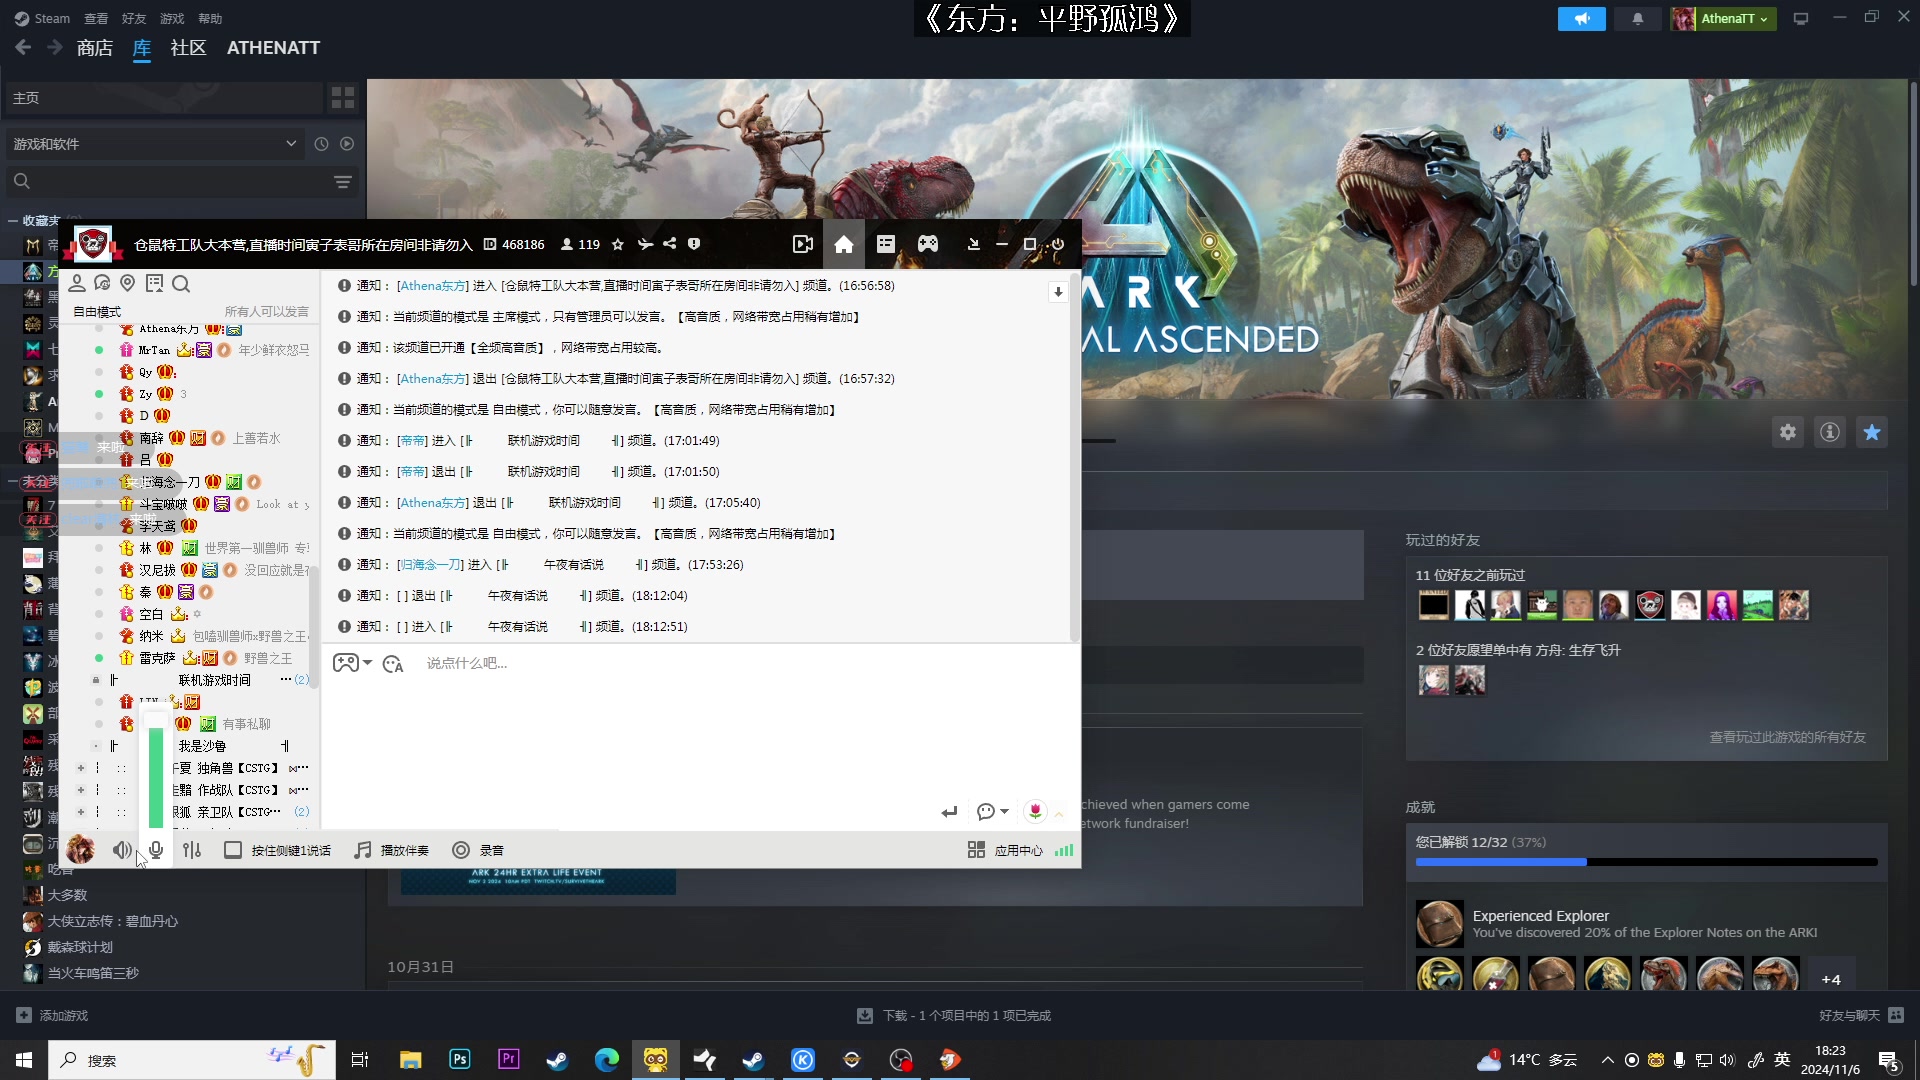Toggle favorite star for the YY channel
Screen dimensions: 1920x1080
[618, 244]
